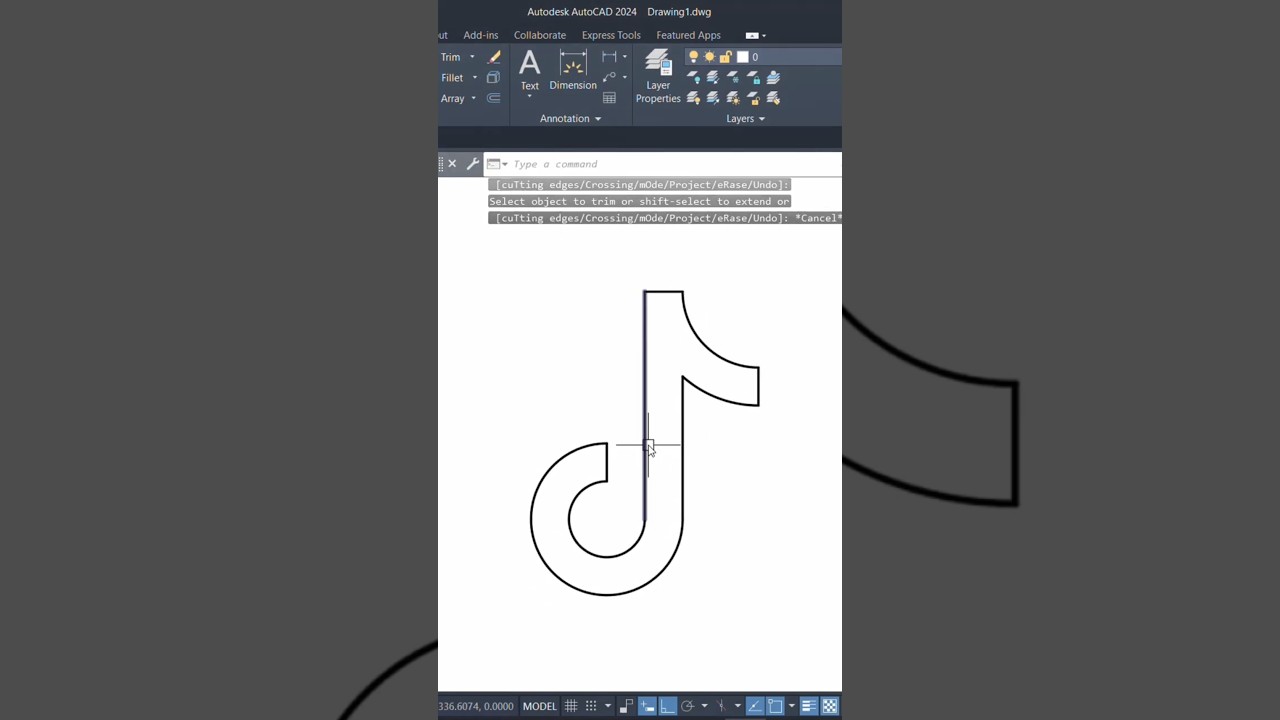
Task: Open the Linear dimension dropdown arrow
Action: tap(625, 57)
